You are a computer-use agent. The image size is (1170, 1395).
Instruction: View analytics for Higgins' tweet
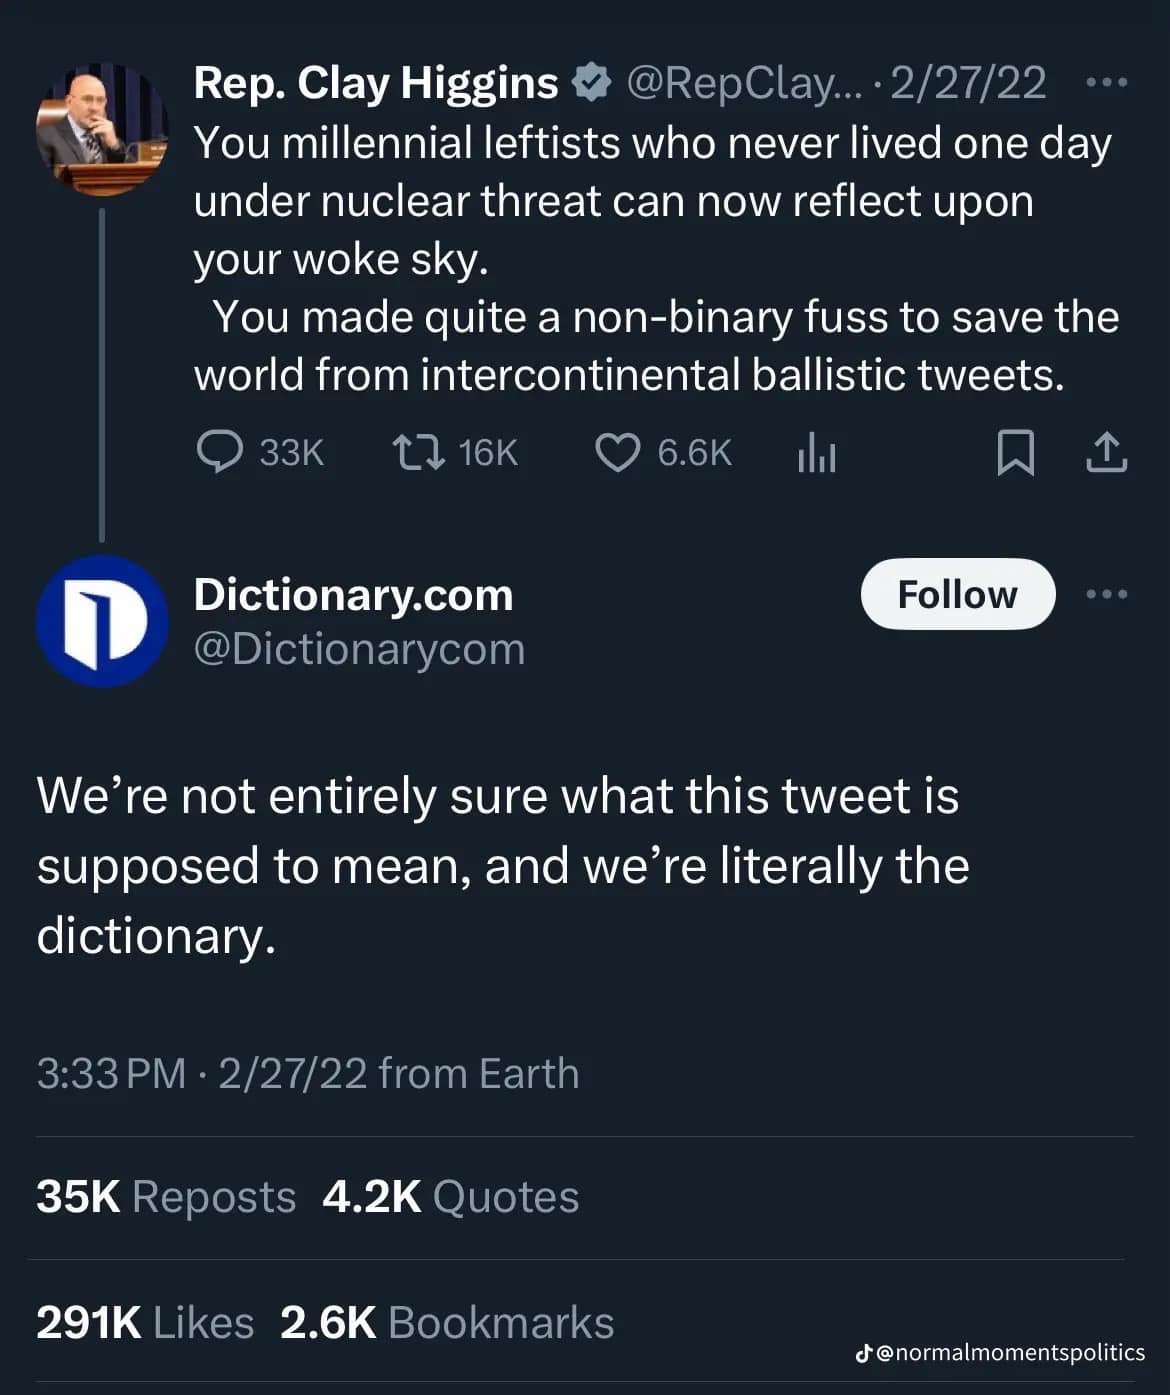tap(816, 454)
